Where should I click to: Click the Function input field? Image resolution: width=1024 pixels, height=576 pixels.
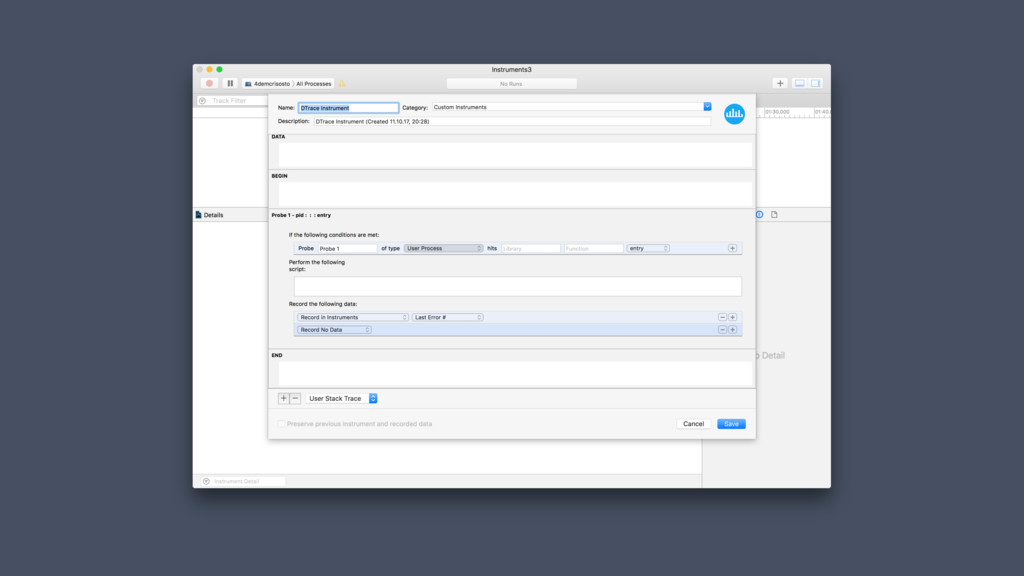(x=594, y=248)
